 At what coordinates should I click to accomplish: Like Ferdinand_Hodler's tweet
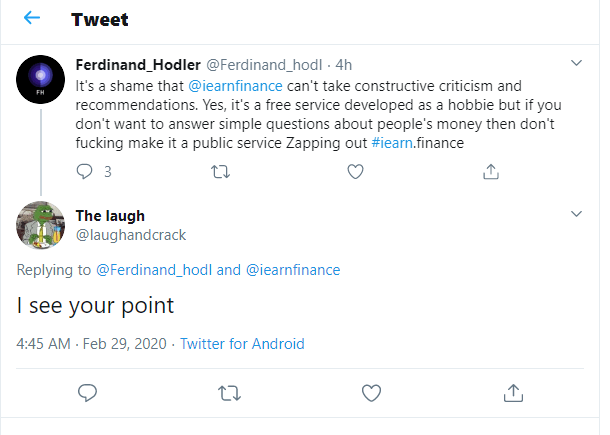coord(355,171)
